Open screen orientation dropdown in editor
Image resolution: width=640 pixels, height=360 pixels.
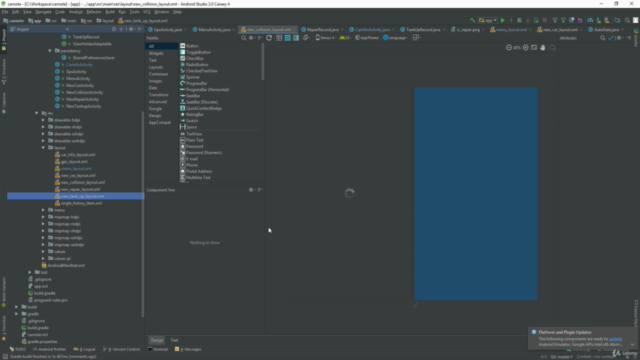(307, 38)
